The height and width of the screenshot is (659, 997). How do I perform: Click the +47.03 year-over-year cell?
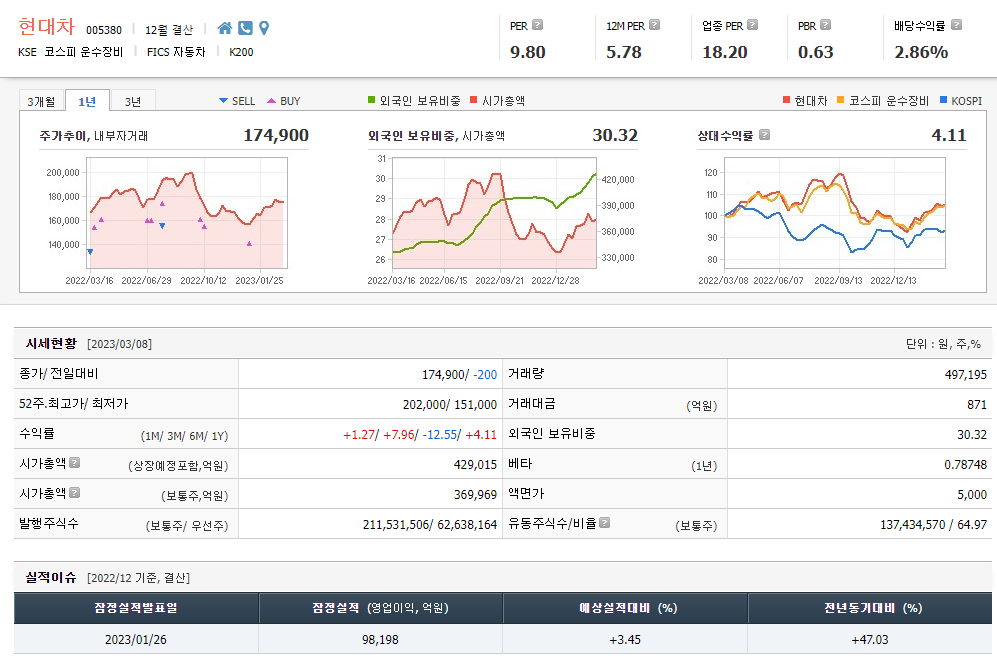click(x=870, y=639)
